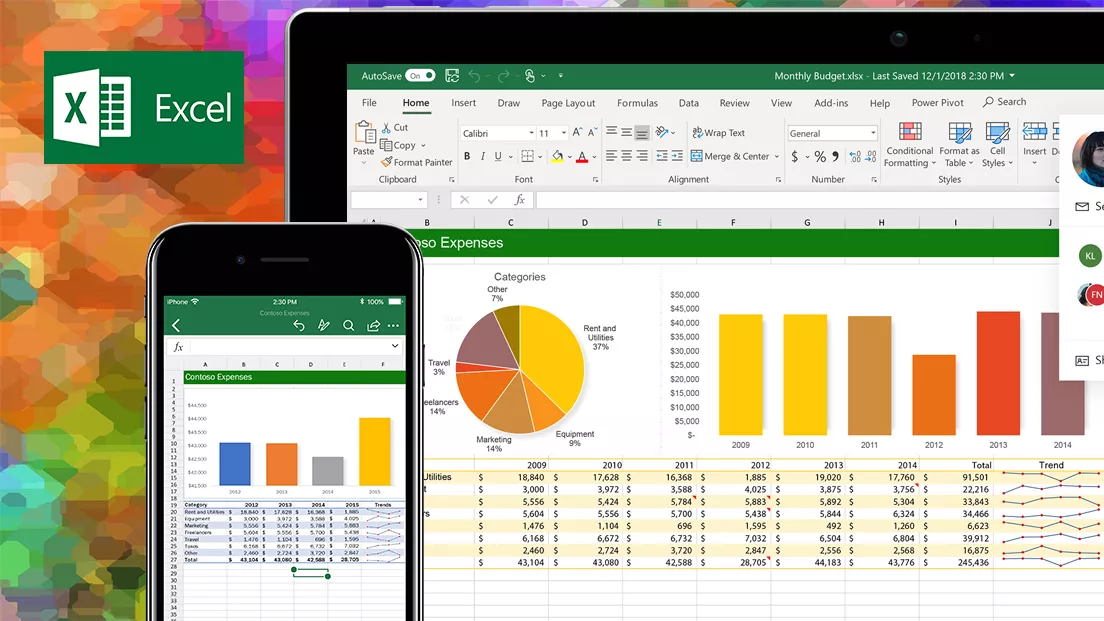This screenshot has width=1104, height=621.
Task: Click the Cut scissors icon
Action: pos(387,128)
